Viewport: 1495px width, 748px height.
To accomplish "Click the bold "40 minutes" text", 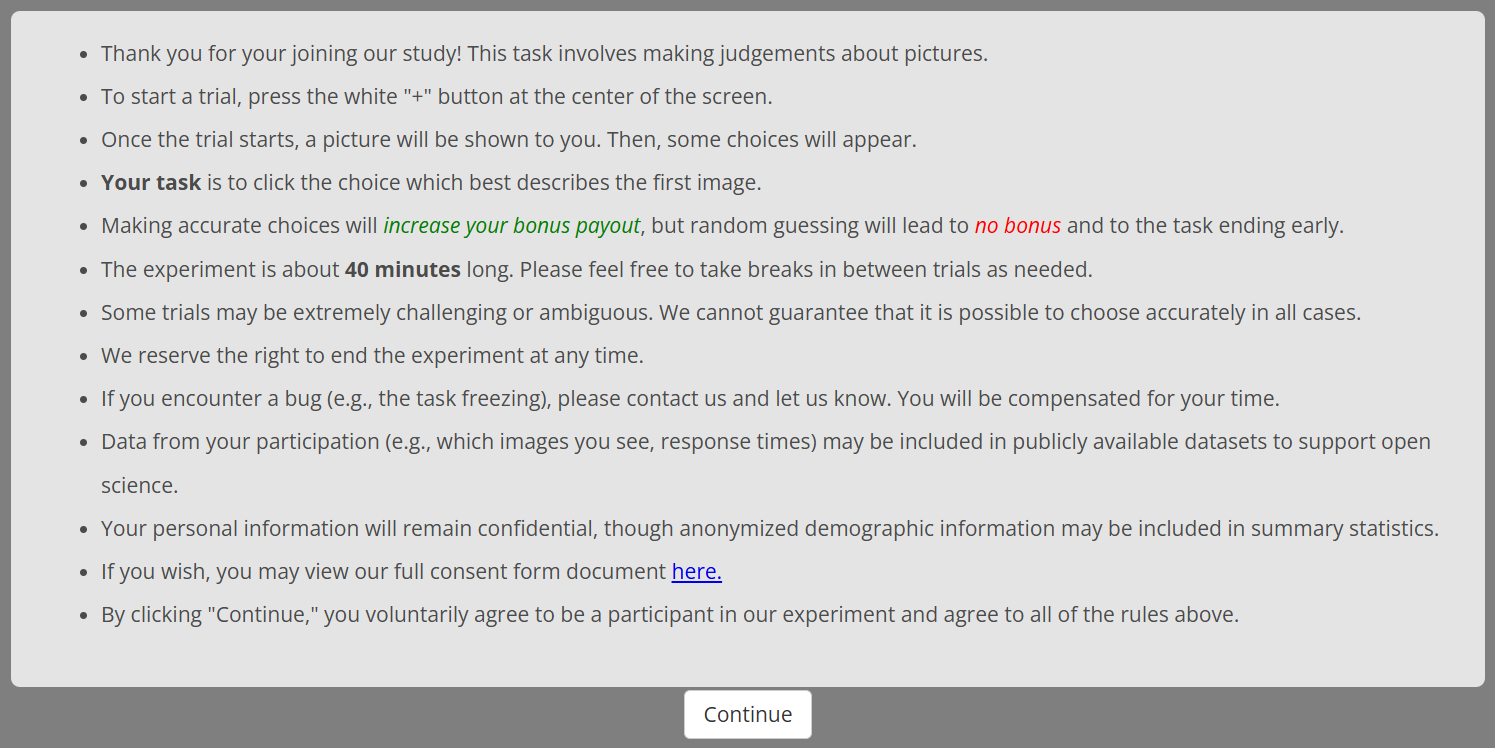I will [x=402, y=269].
